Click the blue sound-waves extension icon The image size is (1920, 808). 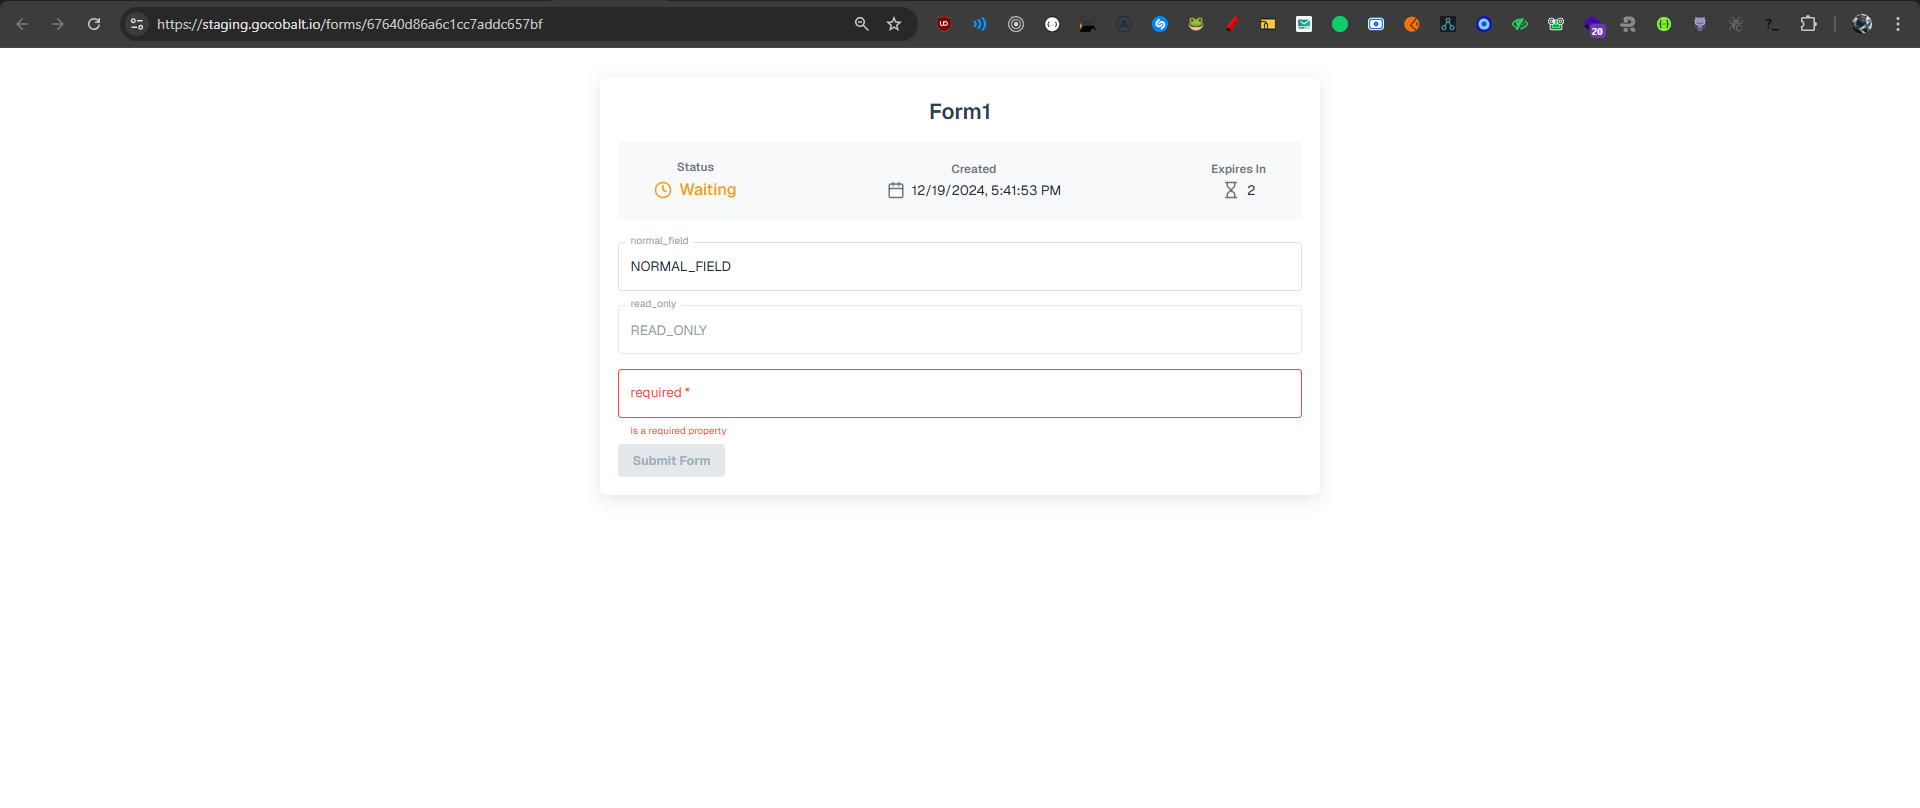tap(980, 24)
